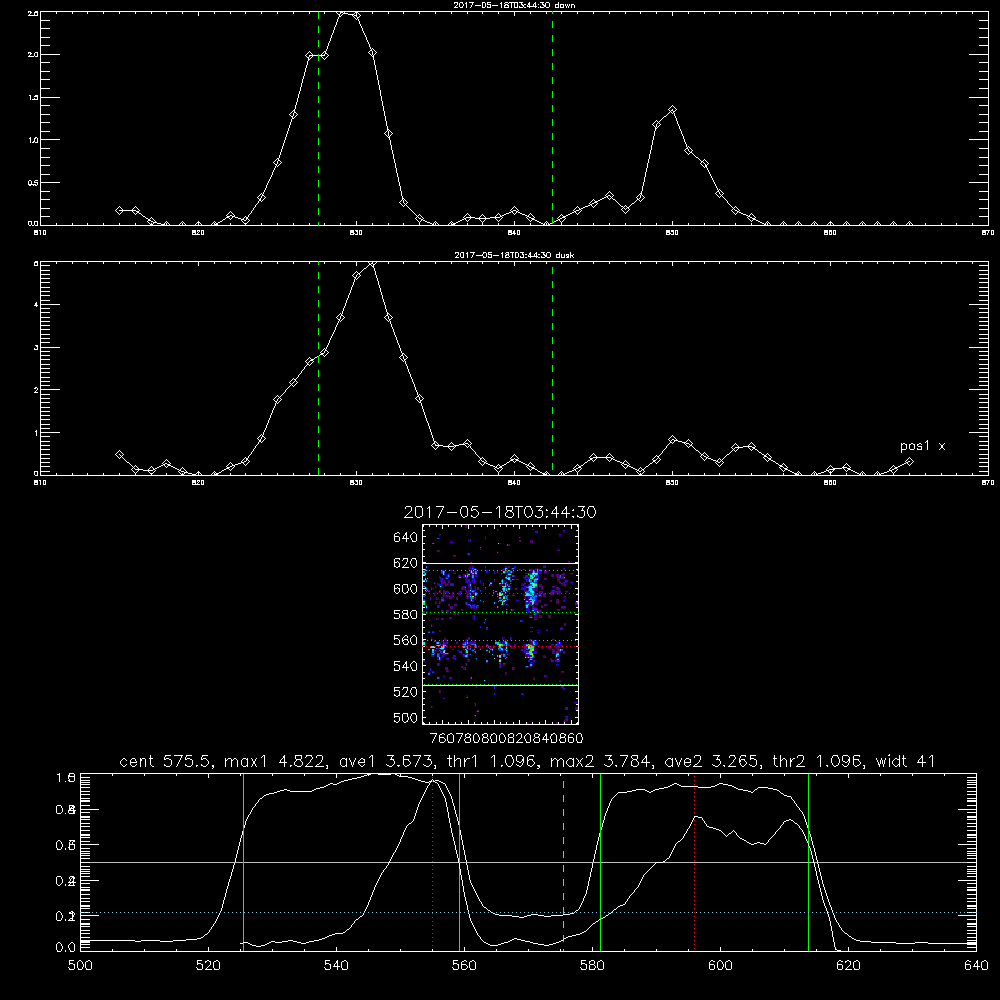Viewport: 1000px width, 1000px height.
Task: Click the diamond at the dusk curve's highest peak
Action: [372, 263]
